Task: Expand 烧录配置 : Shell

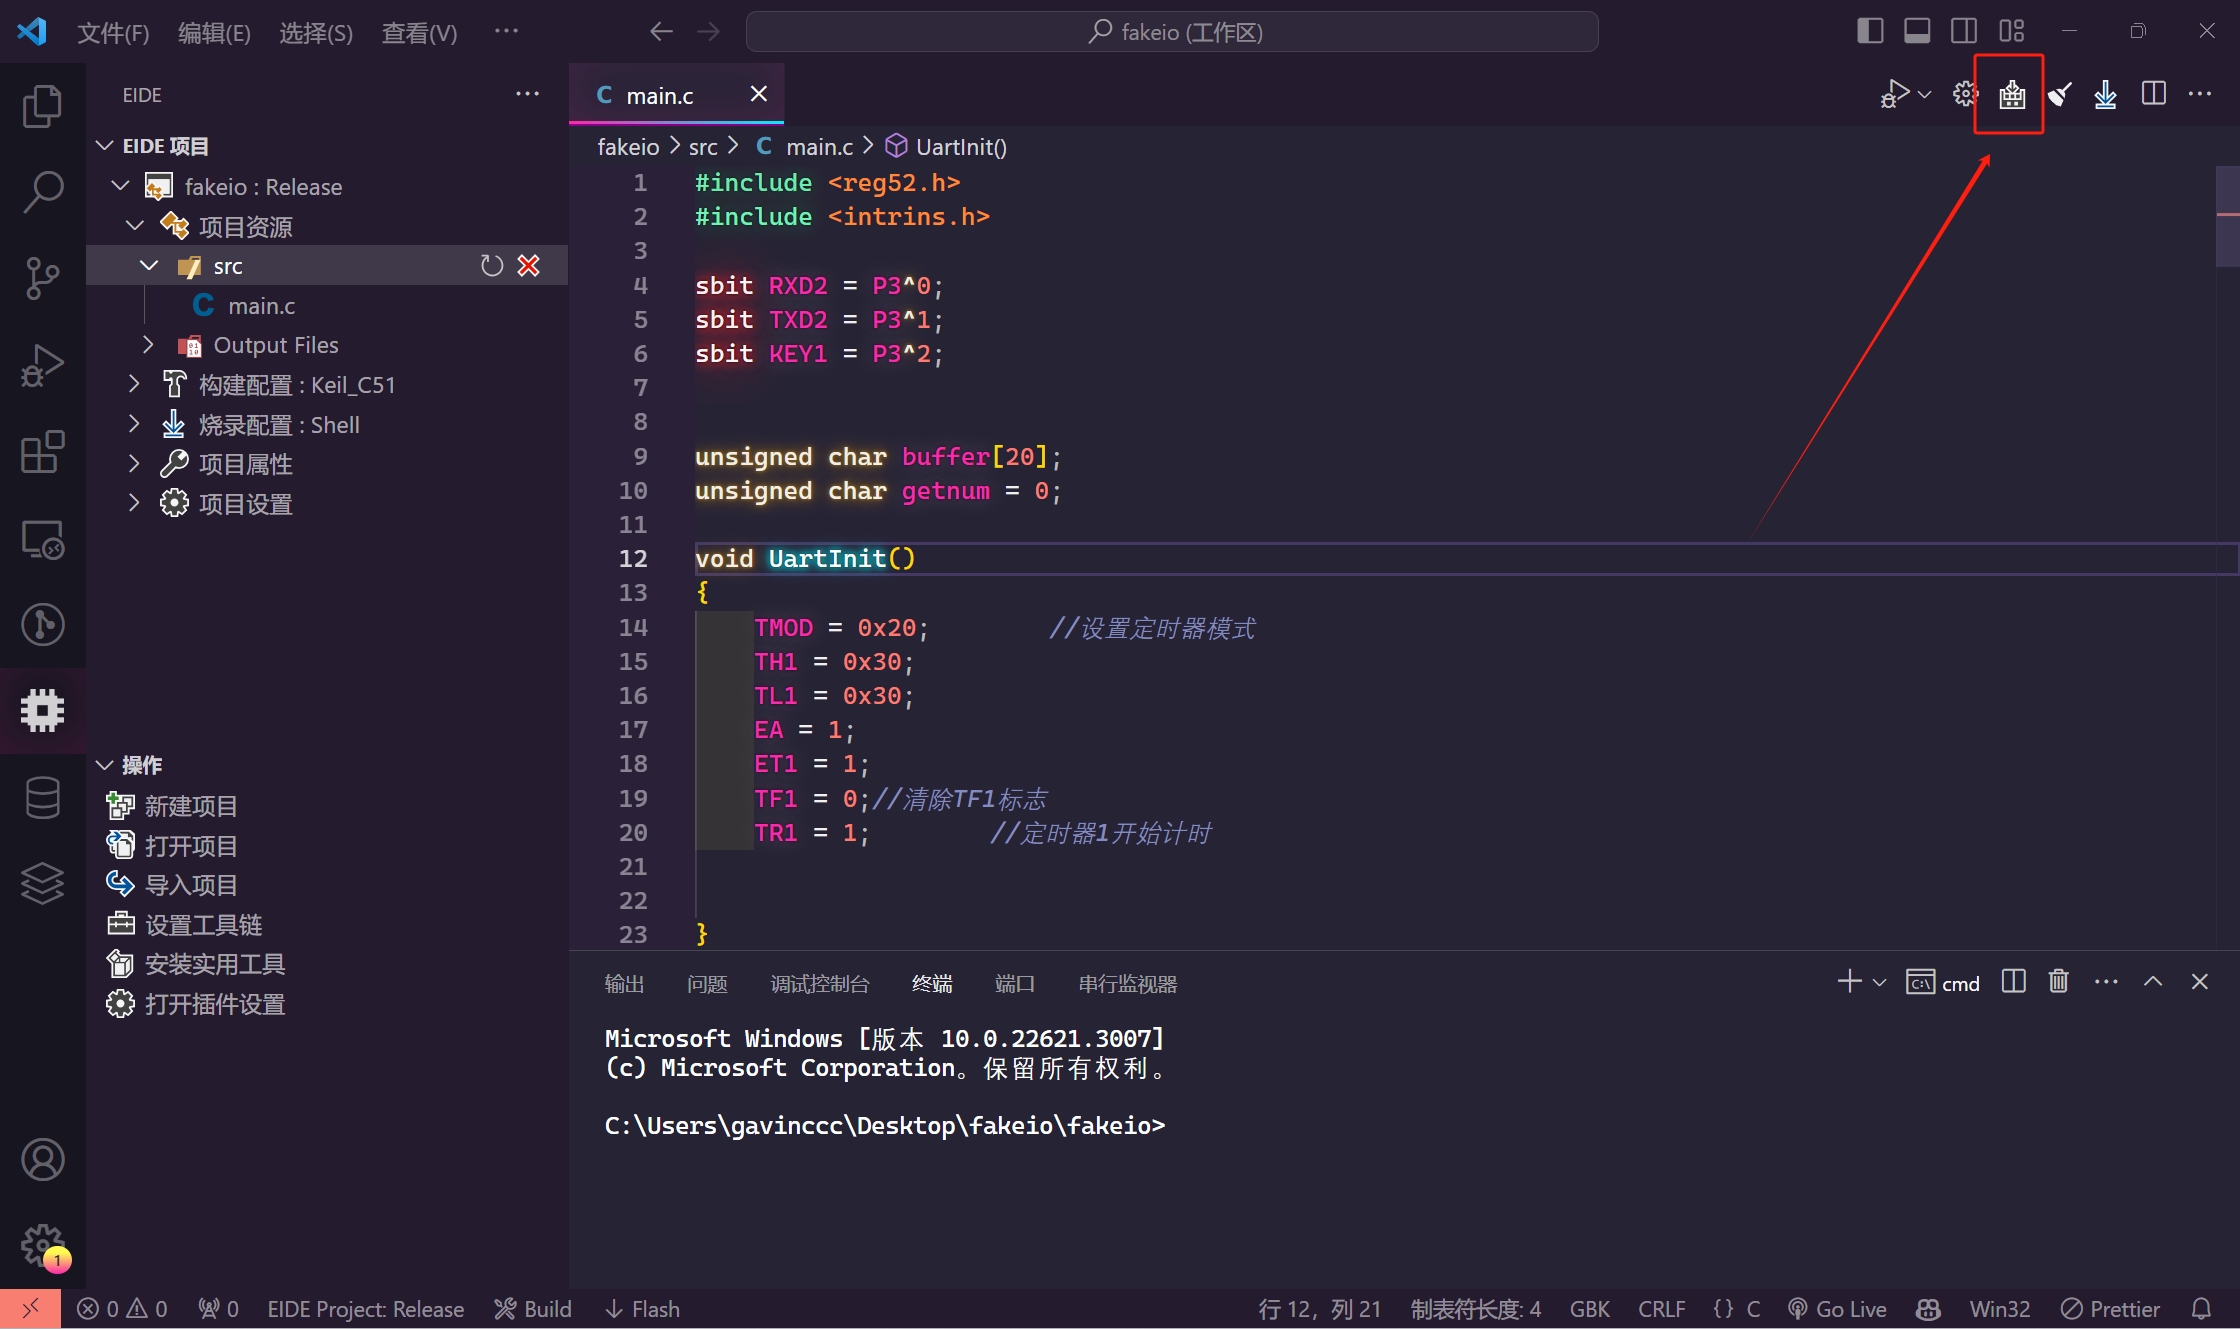Action: 134,424
